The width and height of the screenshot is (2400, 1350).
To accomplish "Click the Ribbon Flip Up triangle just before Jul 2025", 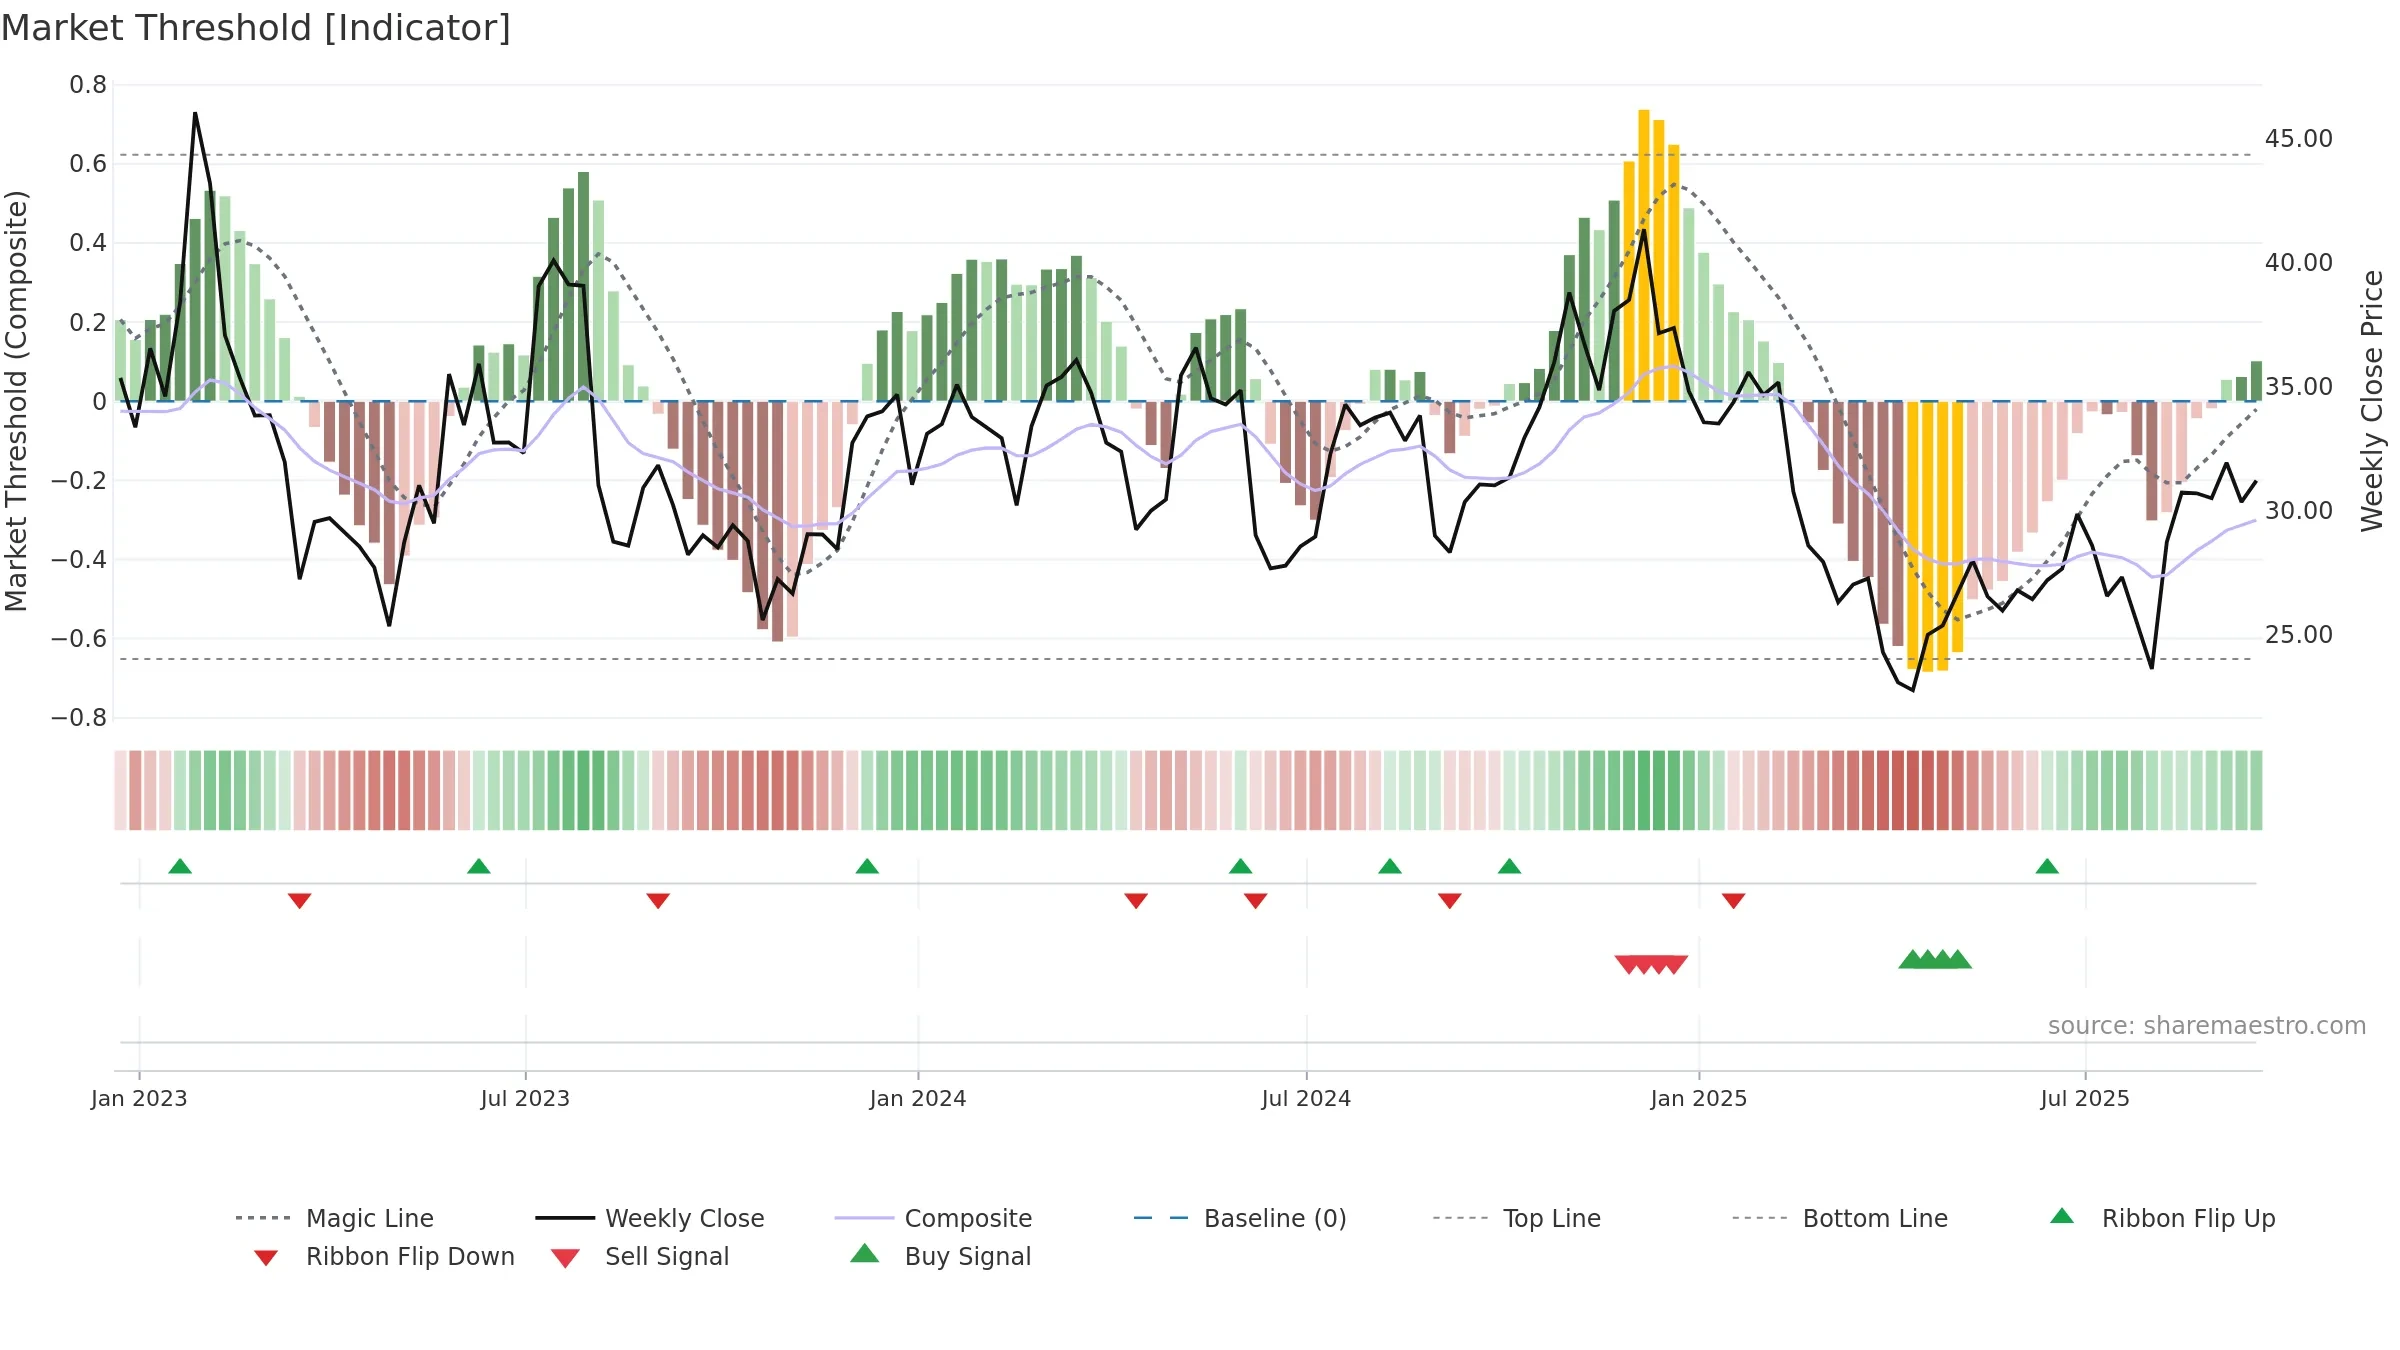I will tap(2047, 866).
